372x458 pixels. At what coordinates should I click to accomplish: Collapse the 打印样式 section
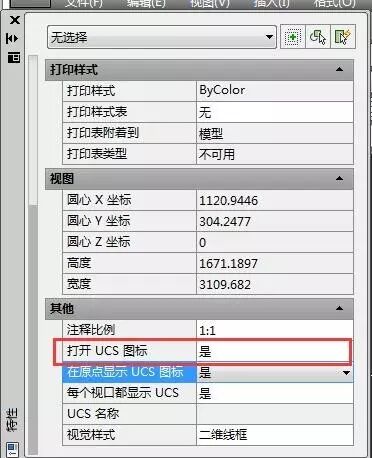pyautogui.click(x=339, y=69)
